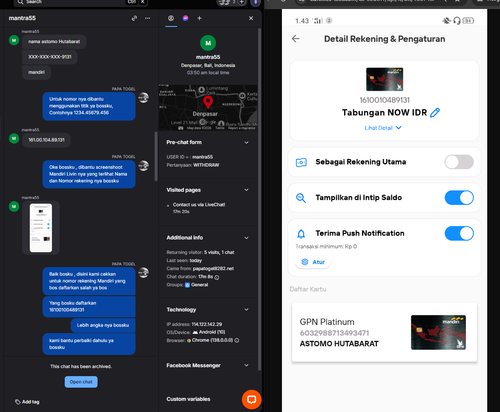The image size is (500, 412).
Task: Click the IP address 114.122.142.29 value
Action: [x=207, y=324]
